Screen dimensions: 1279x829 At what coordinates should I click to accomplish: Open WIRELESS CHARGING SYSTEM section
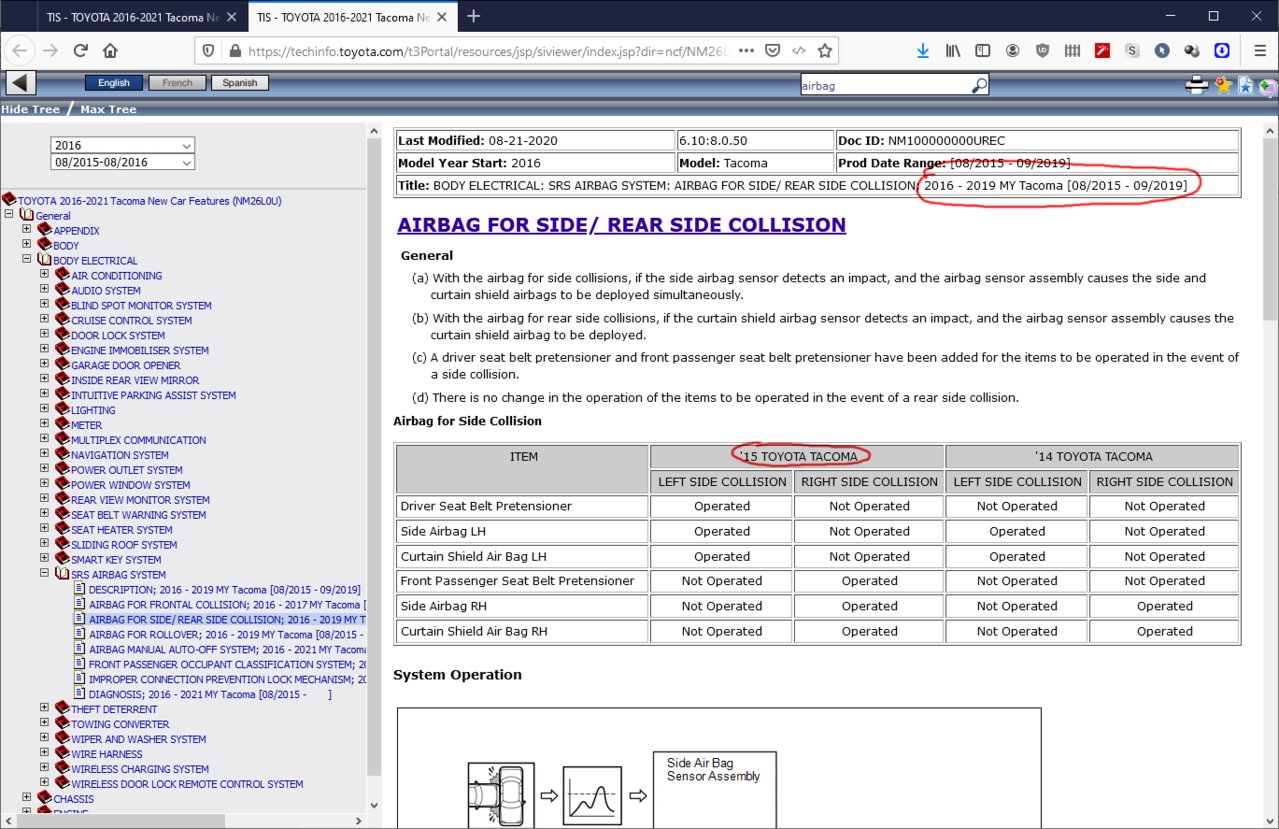point(140,769)
